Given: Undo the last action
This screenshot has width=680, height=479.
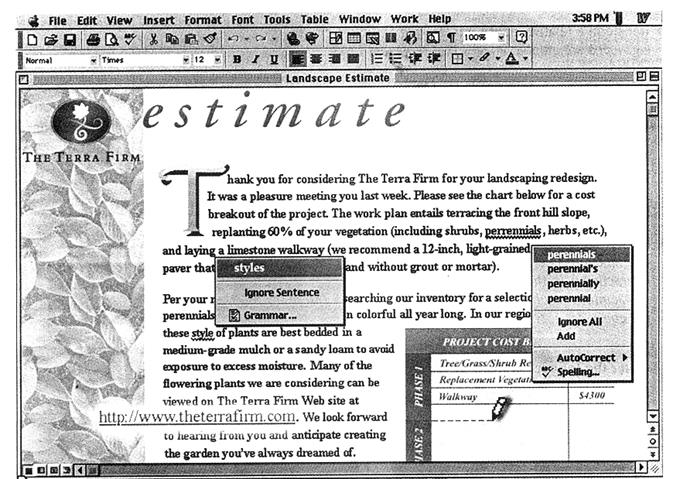Looking at the screenshot, I should click(233, 39).
